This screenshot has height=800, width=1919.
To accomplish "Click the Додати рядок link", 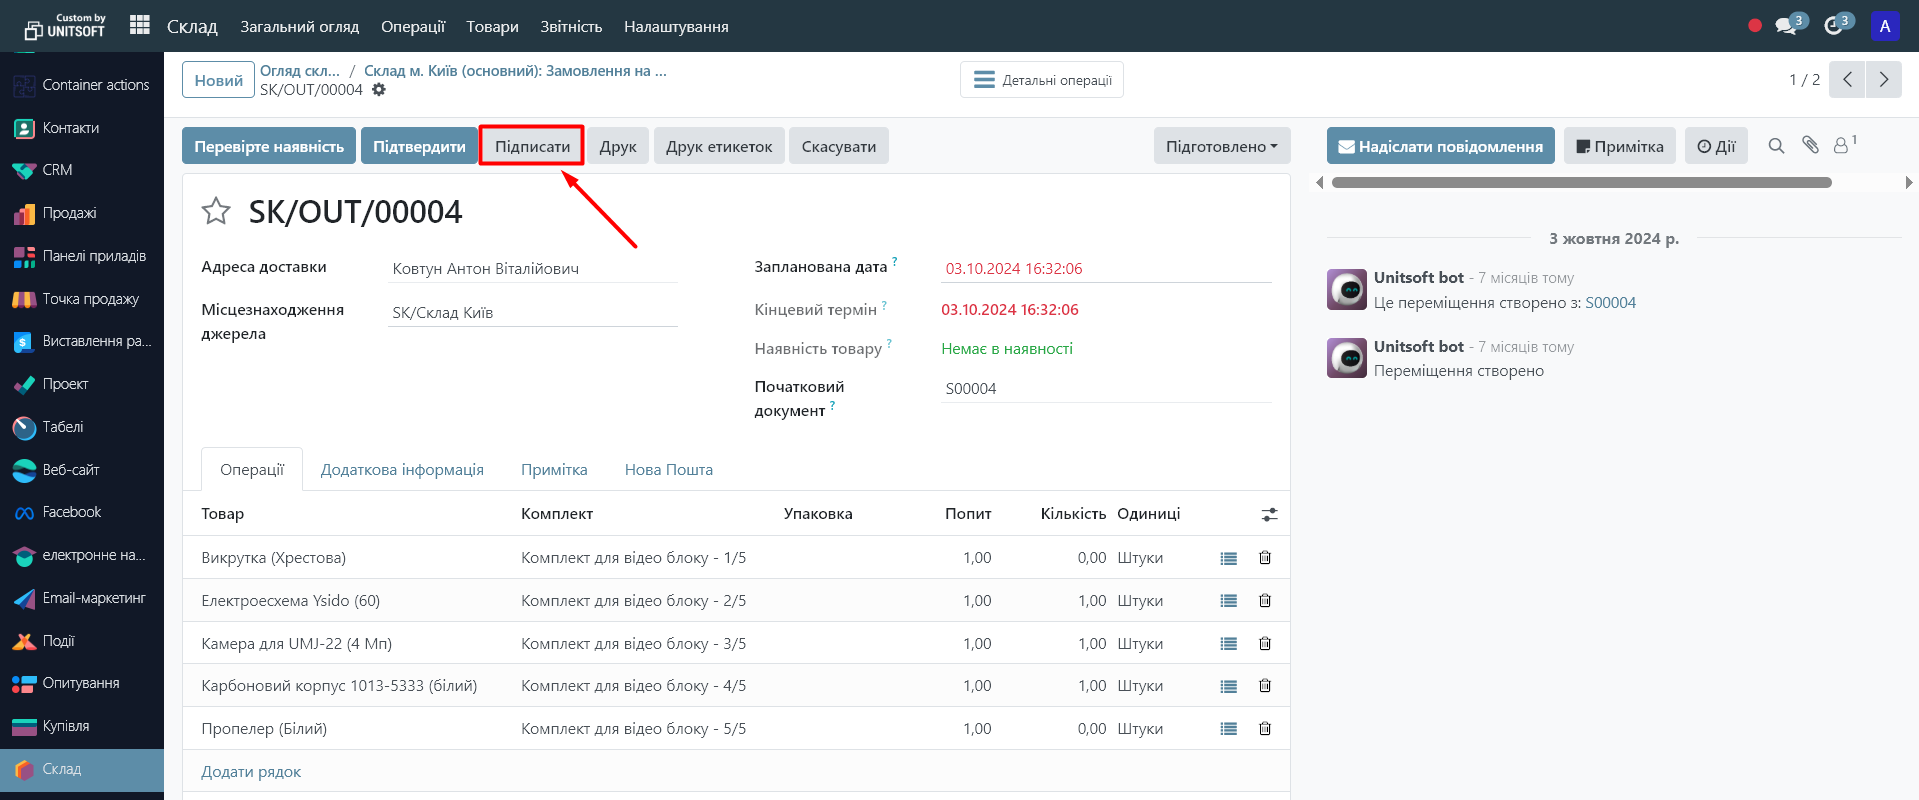I will 251,772.
